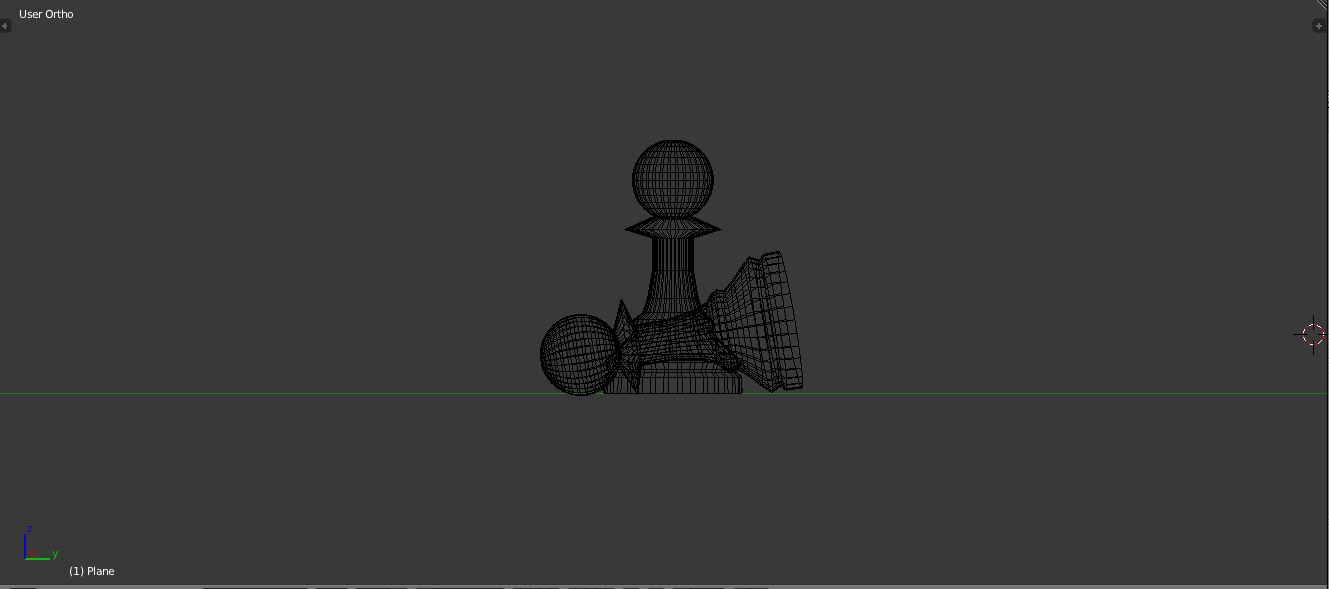Expand the tool shelf with the left plus button
Image resolution: width=1329 pixels, height=589 pixels.
pos(5,26)
